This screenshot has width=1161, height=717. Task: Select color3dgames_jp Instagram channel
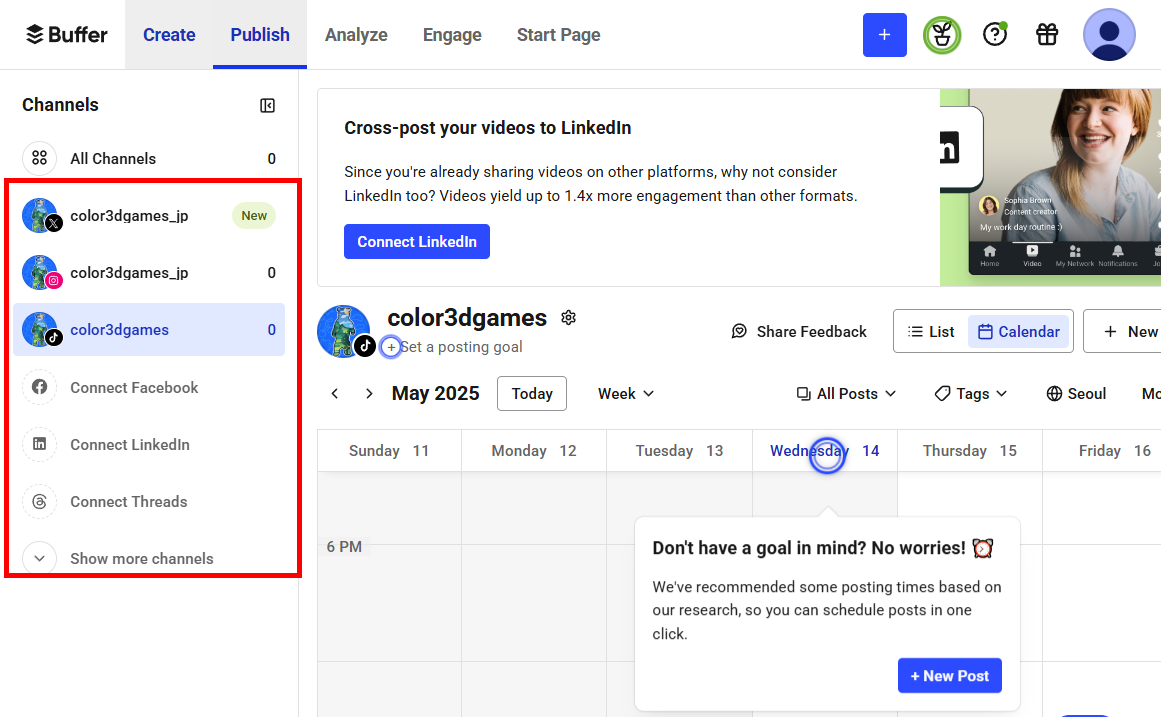click(x=149, y=273)
